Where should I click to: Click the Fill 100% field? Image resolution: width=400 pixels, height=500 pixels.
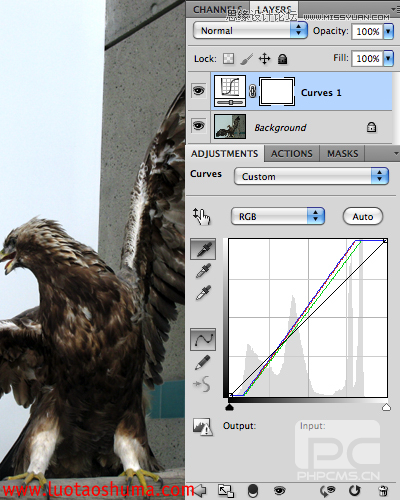pos(367,59)
